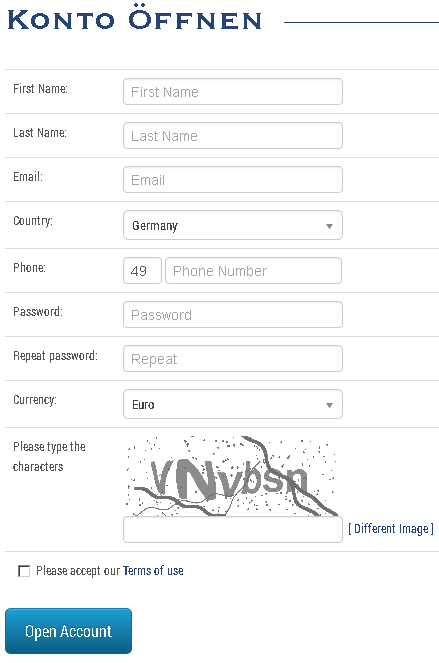Click the Currency dropdown arrow

[x=329, y=405]
